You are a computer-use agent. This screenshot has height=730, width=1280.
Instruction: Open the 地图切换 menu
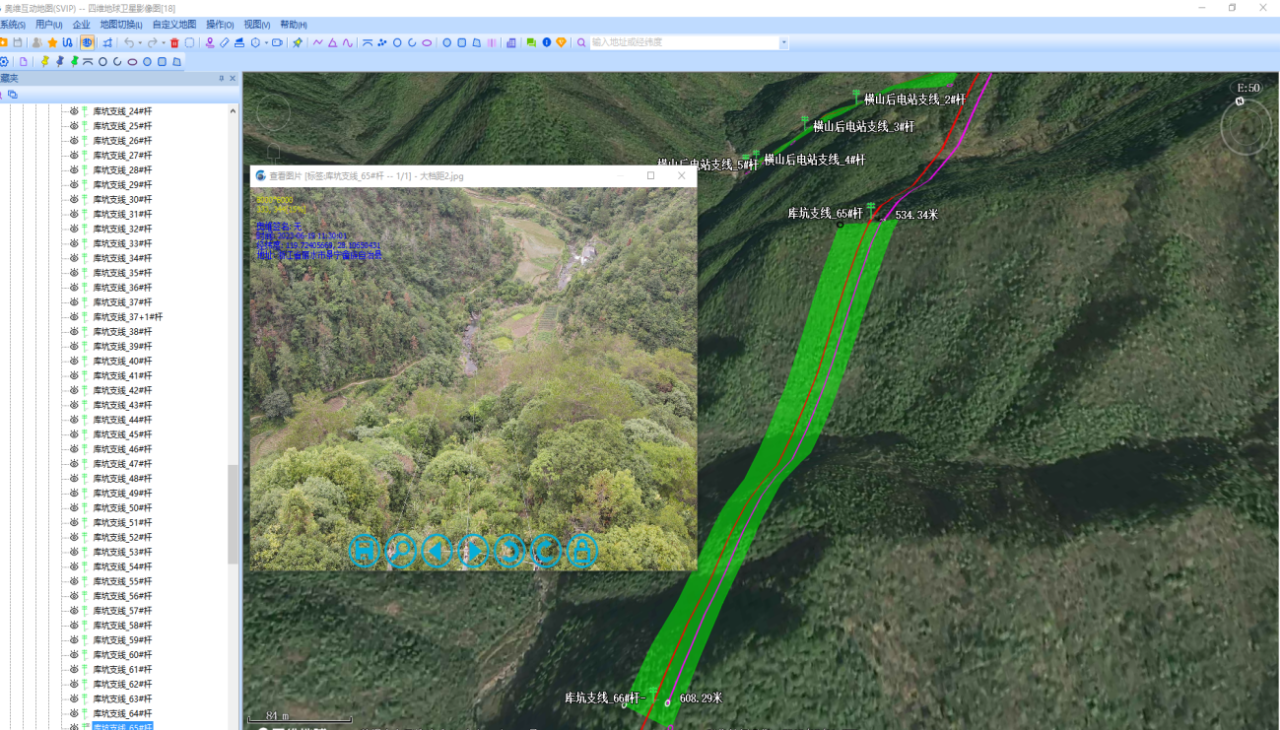click(x=121, y=24)
